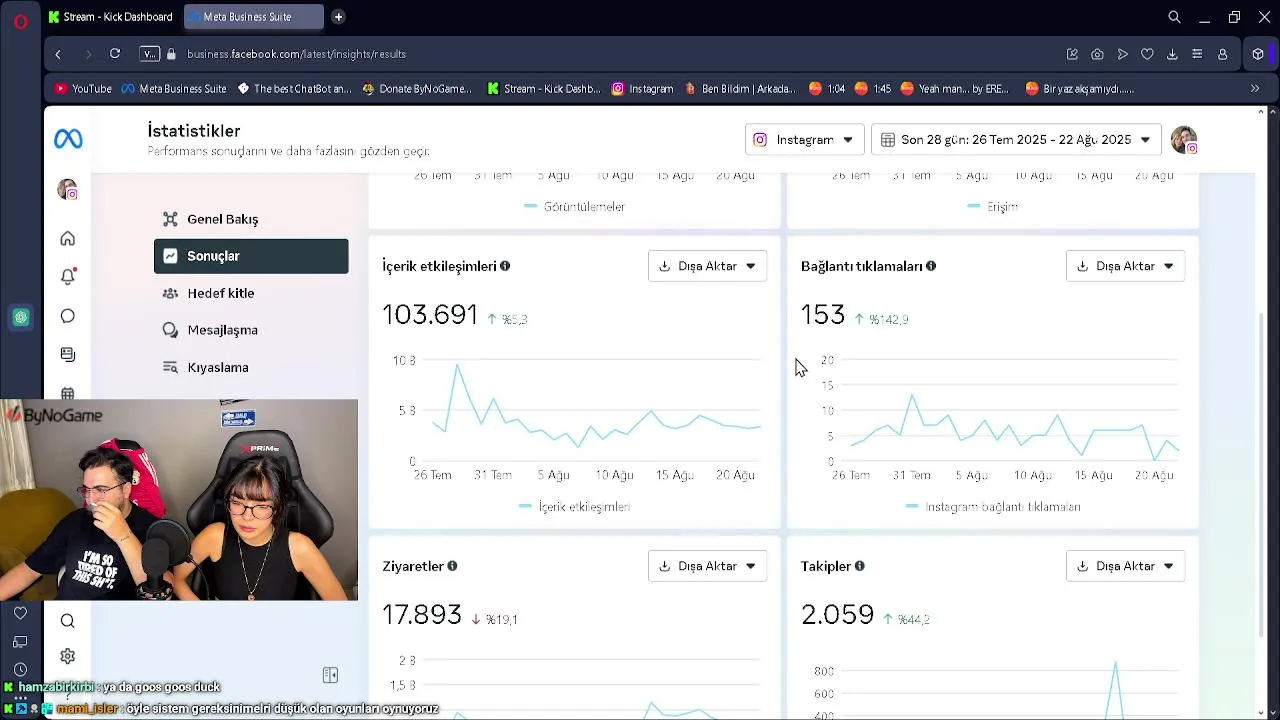Image resolution: width=1280 pixels, height=720 pixels.
Task: Open Mesajlaşma section
Action: tap(251, 330)
